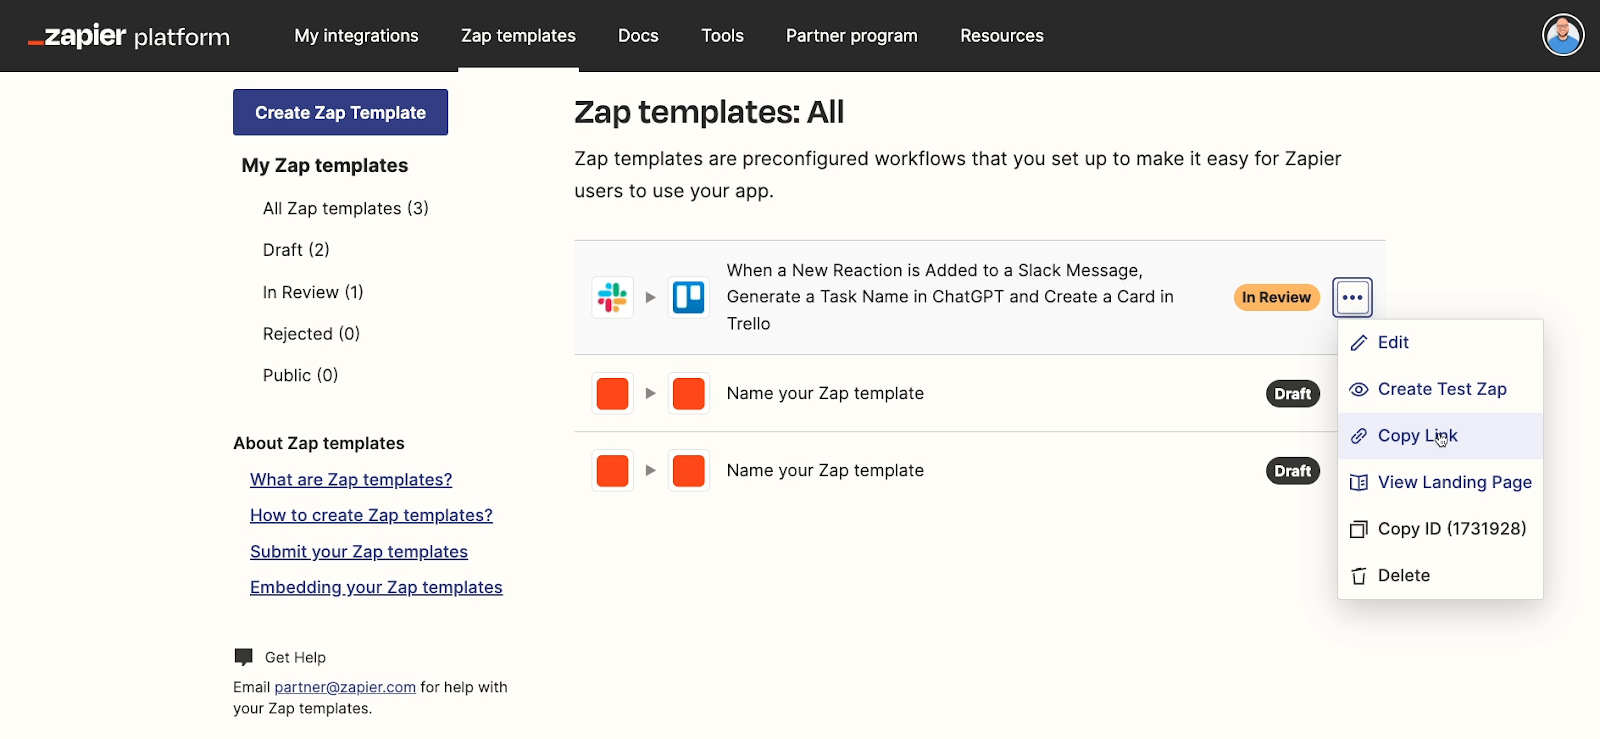This screenshot has width=1600, height=739.
Task: Choose Copy ID (1731928) option
Action: (1440, 529)
